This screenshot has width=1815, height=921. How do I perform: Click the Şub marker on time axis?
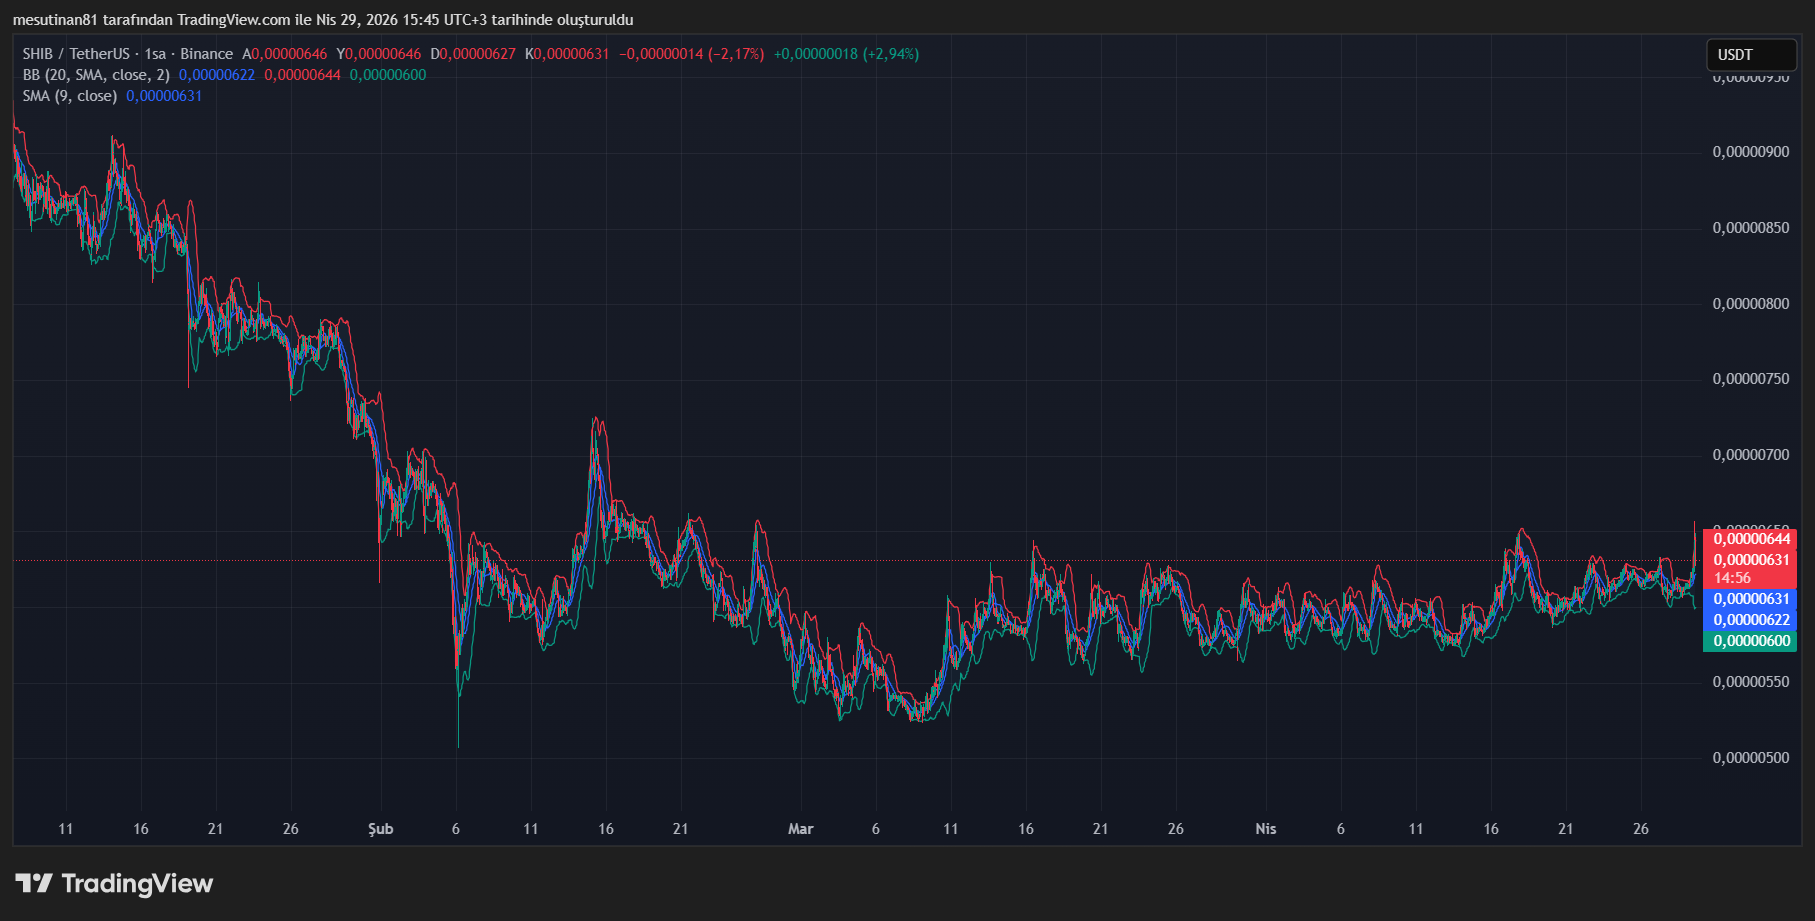click(381, 829)
